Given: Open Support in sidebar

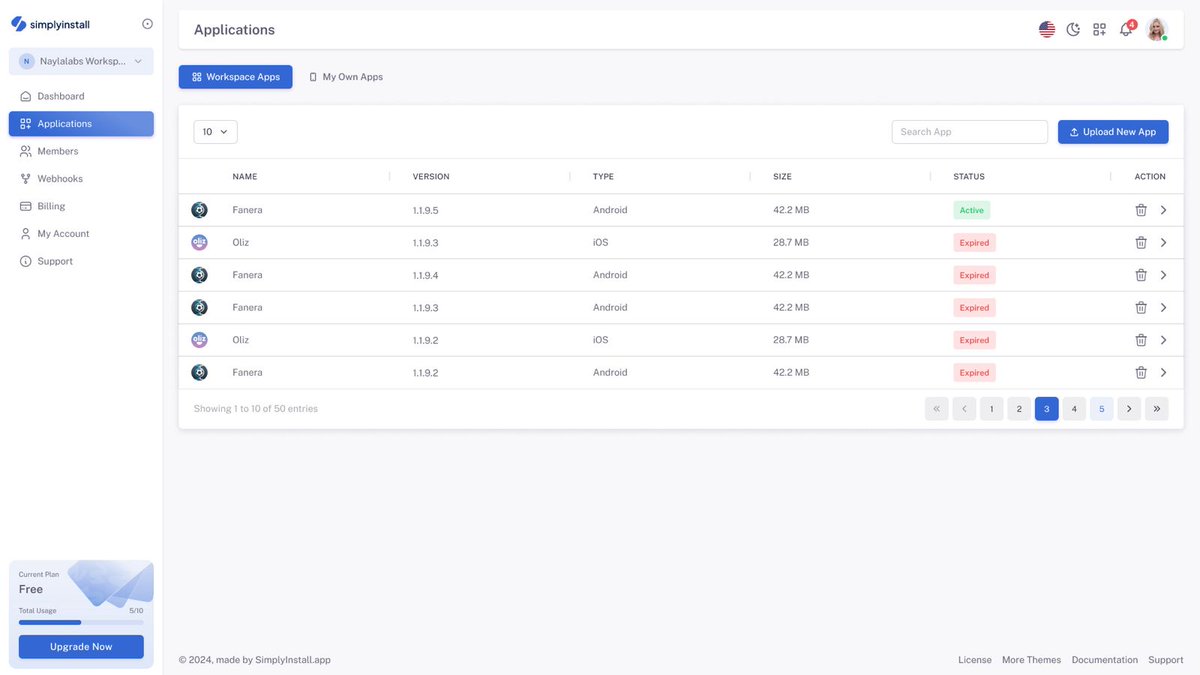Looking at the screenshot, I should [81, 261].
